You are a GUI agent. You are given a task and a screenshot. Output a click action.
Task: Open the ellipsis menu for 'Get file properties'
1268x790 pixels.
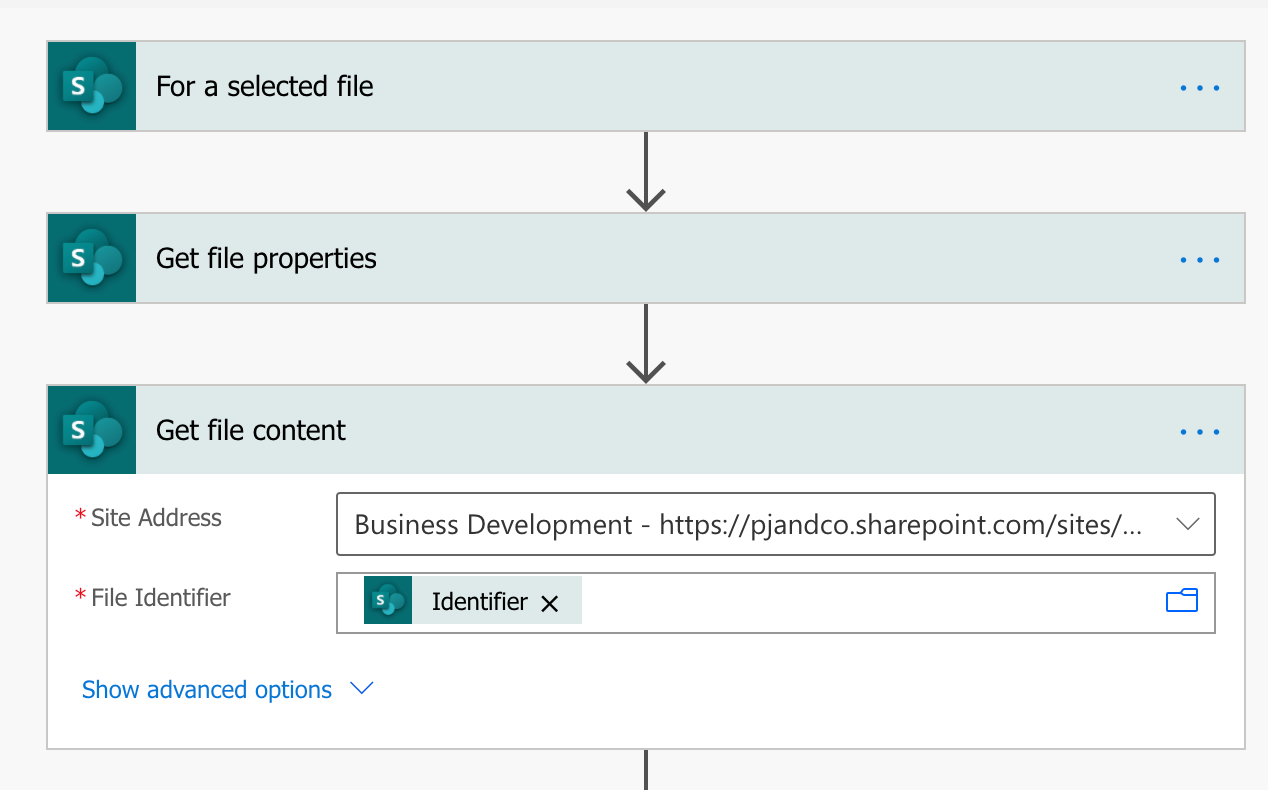[1200, 259]
